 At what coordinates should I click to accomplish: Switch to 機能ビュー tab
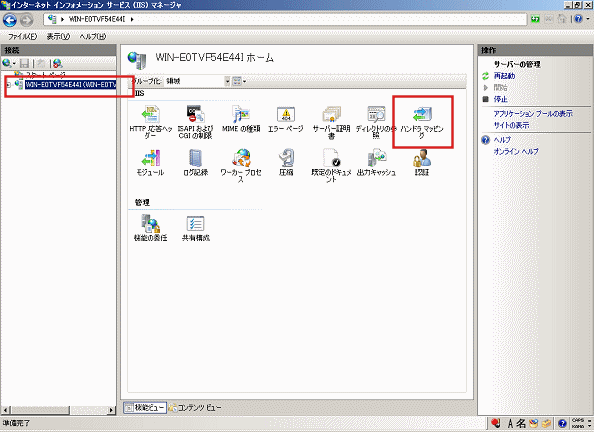pyautogui.click(x=145, y=408)
